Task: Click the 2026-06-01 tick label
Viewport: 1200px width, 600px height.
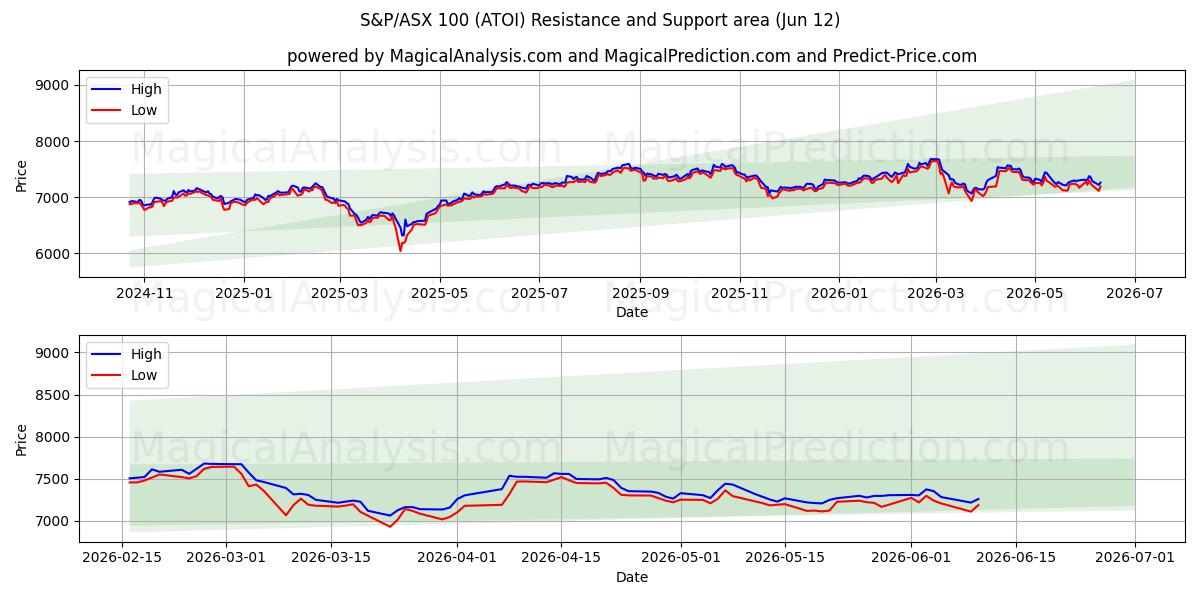Action: [911, 558]
